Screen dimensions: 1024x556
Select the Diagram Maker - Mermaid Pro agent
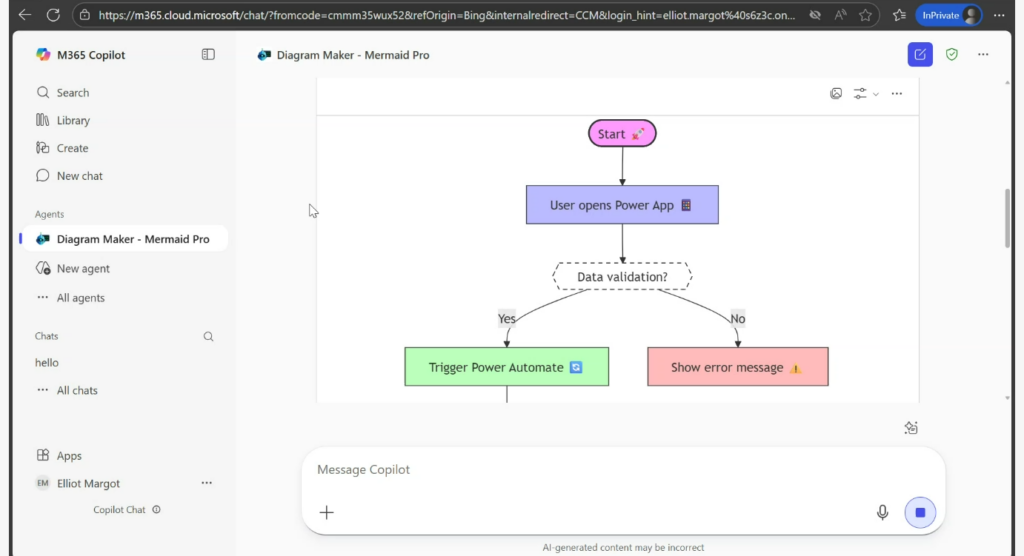pyautogui.click(x=124, y=239)
